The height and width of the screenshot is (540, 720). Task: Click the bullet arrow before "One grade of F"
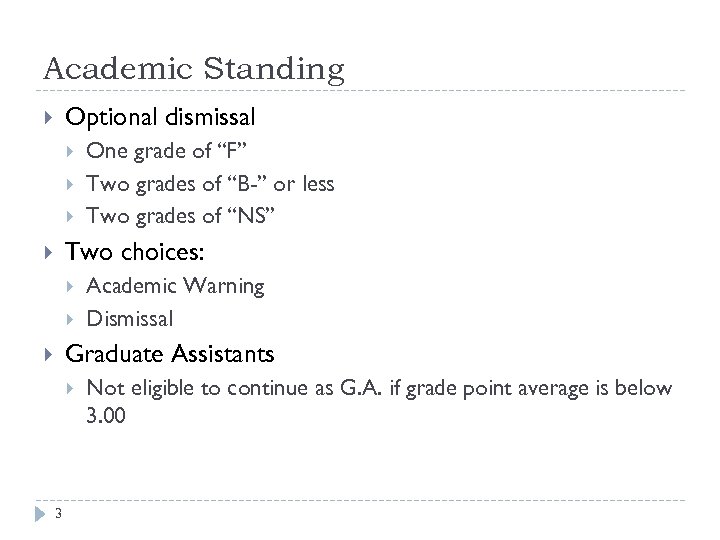[x=70, y=152]
